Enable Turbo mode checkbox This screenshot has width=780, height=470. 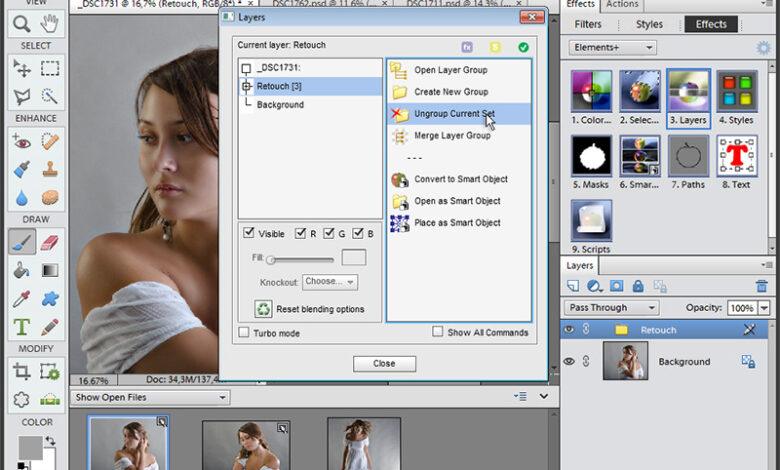click(x=245, y=333)
